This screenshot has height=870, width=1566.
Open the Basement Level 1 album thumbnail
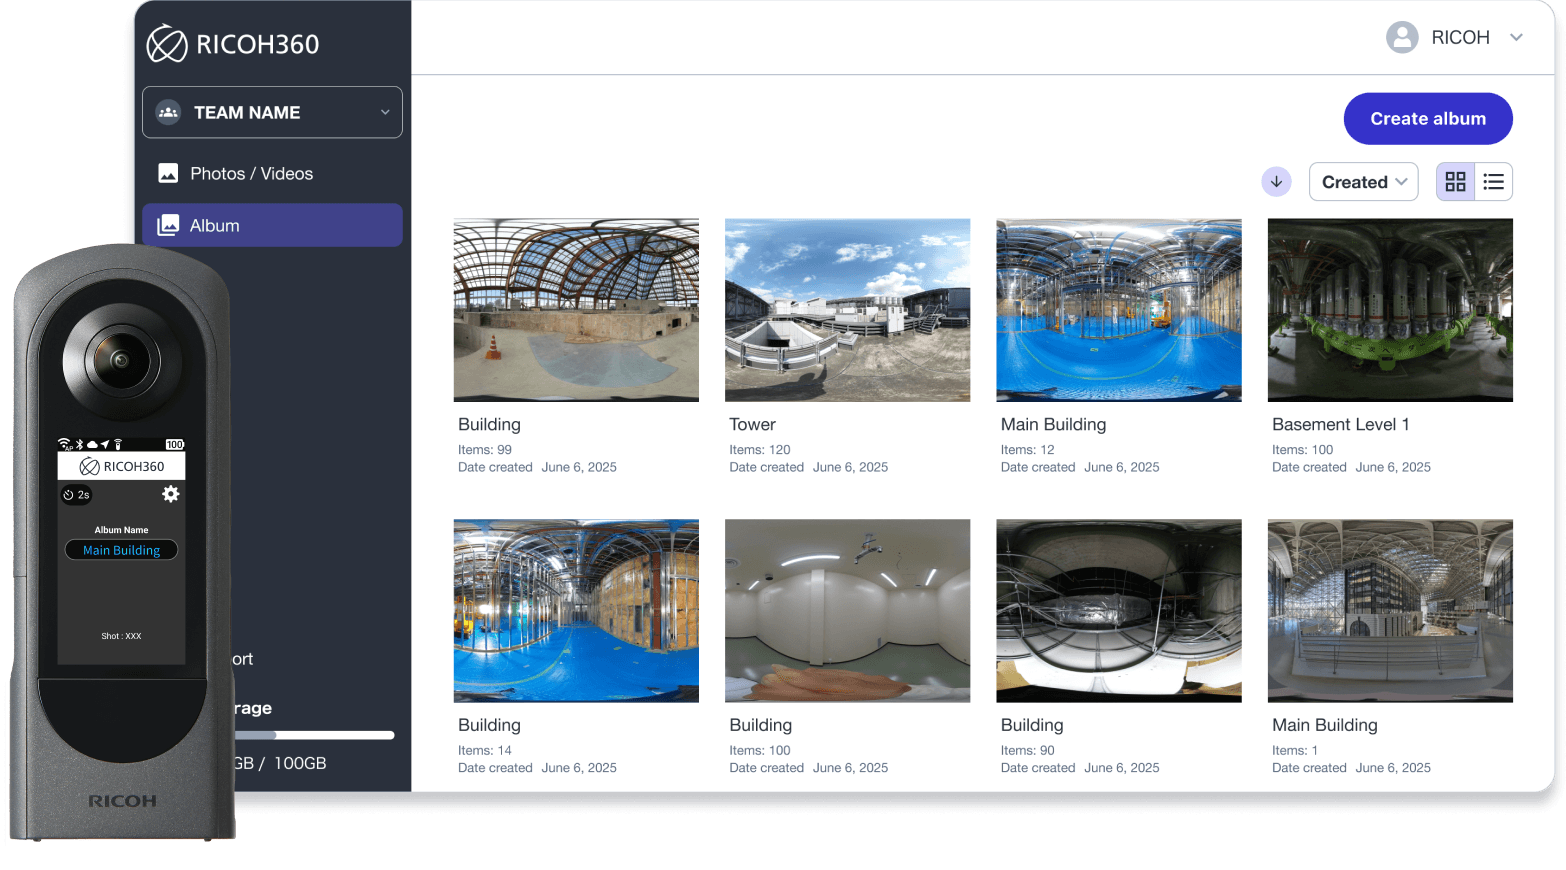tap(1389, 310)
